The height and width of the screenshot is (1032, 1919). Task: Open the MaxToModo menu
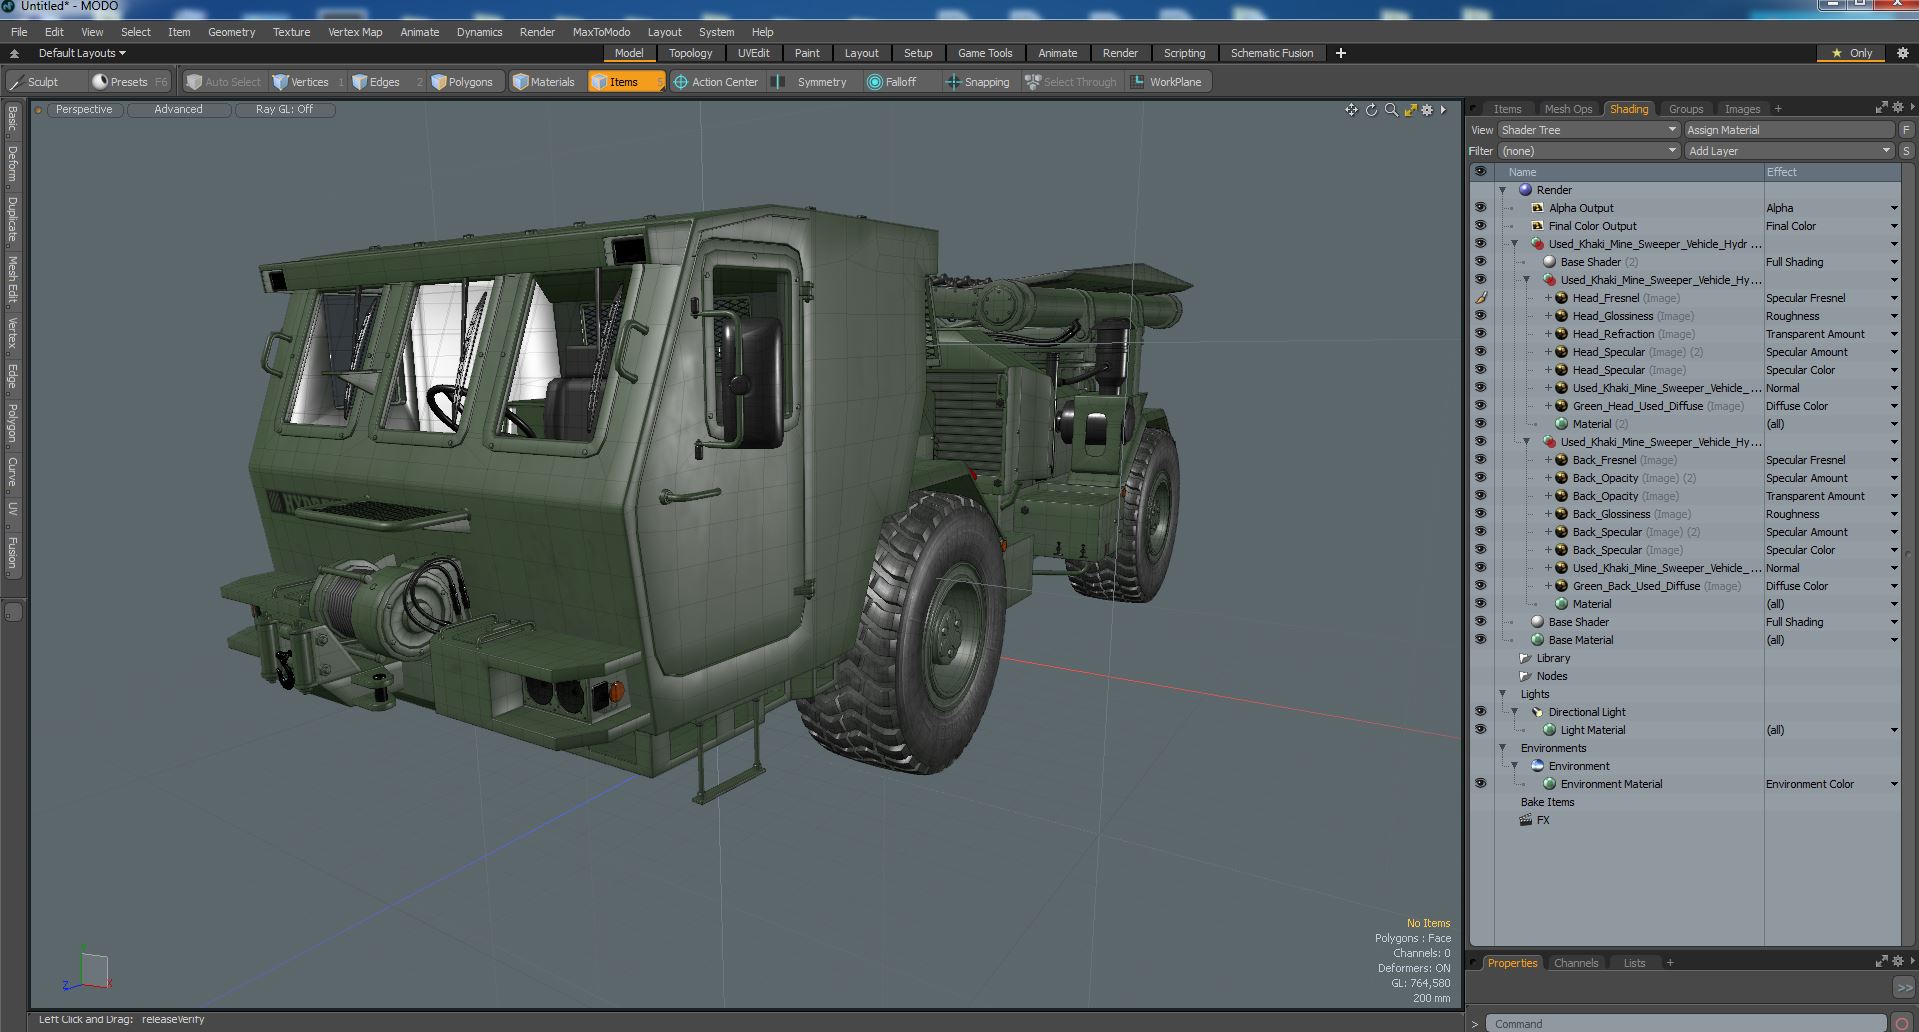[601, 32]
